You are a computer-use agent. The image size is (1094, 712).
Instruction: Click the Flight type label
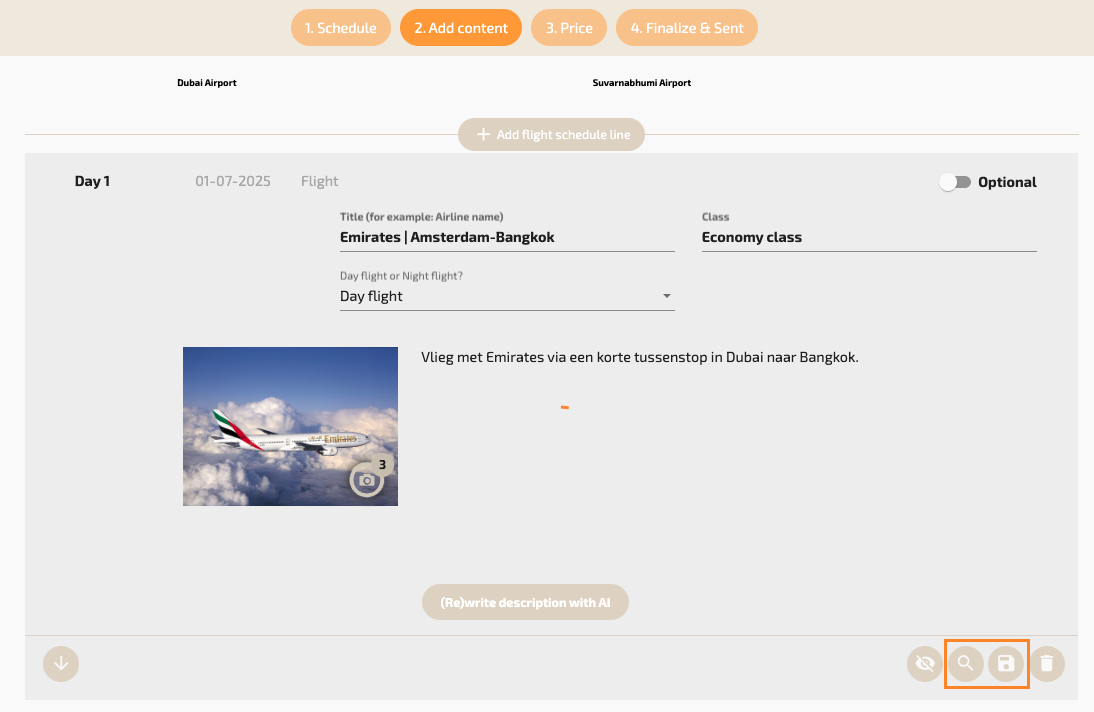[320, 181]
